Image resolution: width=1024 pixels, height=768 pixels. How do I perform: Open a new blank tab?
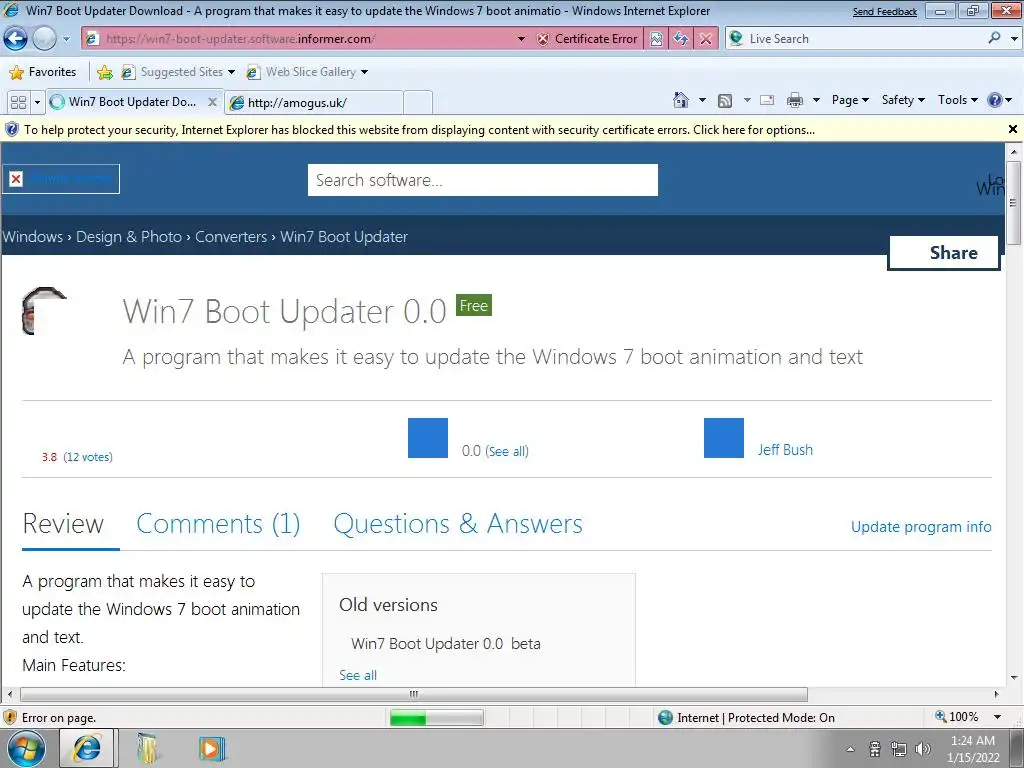click(418, 103)
